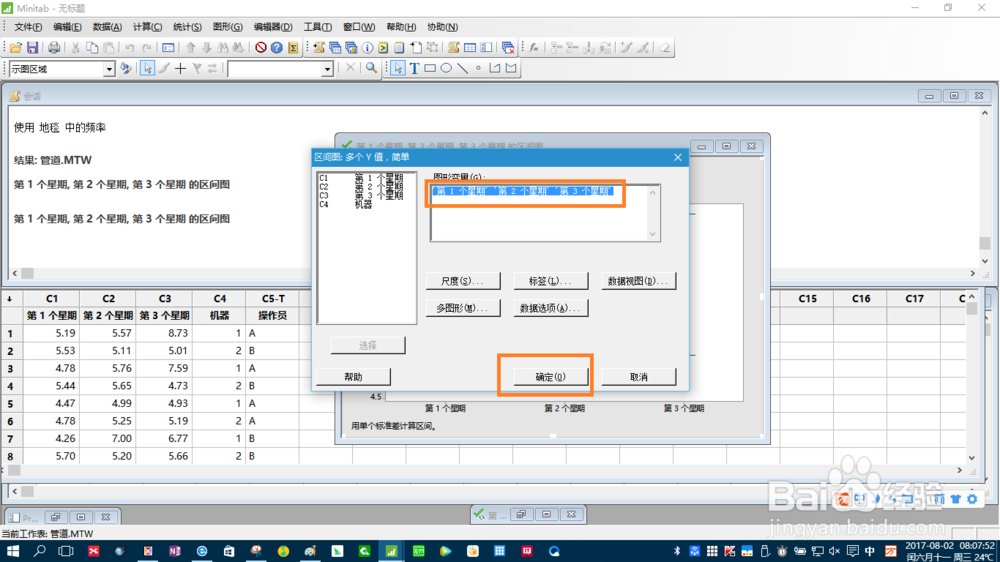The height and width of the screenshot is (562, 1000).
Task: Select the Line drawing tool
Action: (x=462, y=68)
